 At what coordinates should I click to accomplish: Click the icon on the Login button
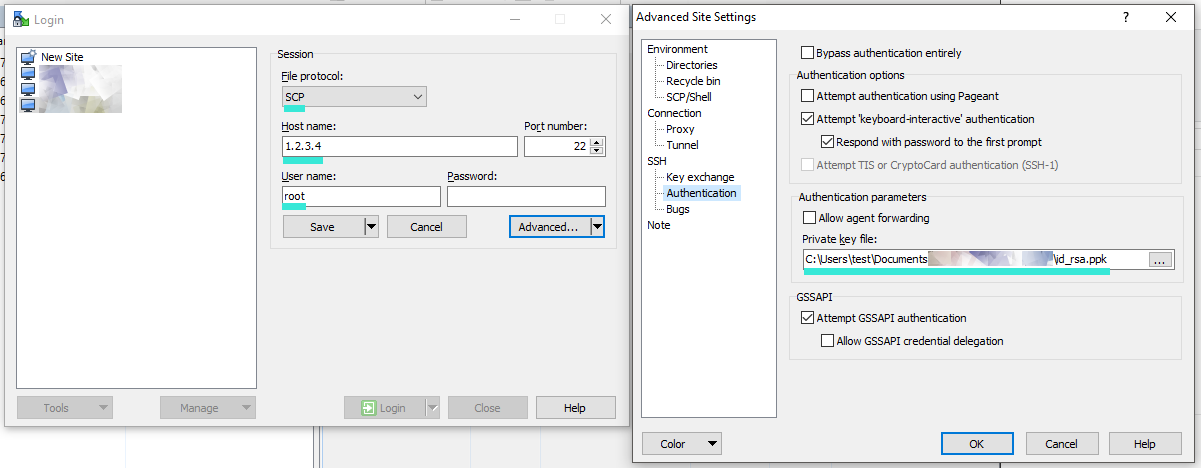pos(369,408)
